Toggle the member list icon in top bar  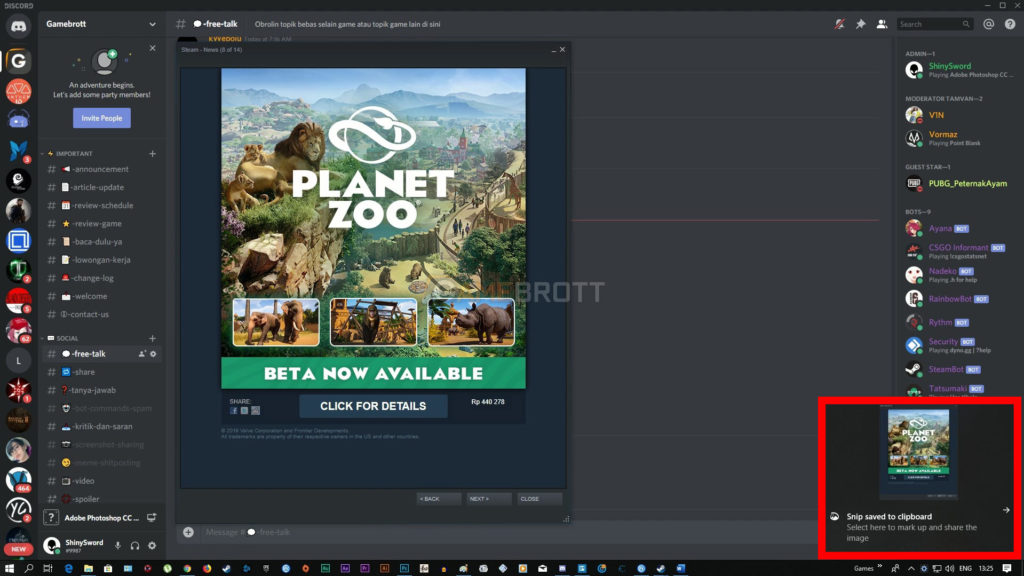coord(881,23)
